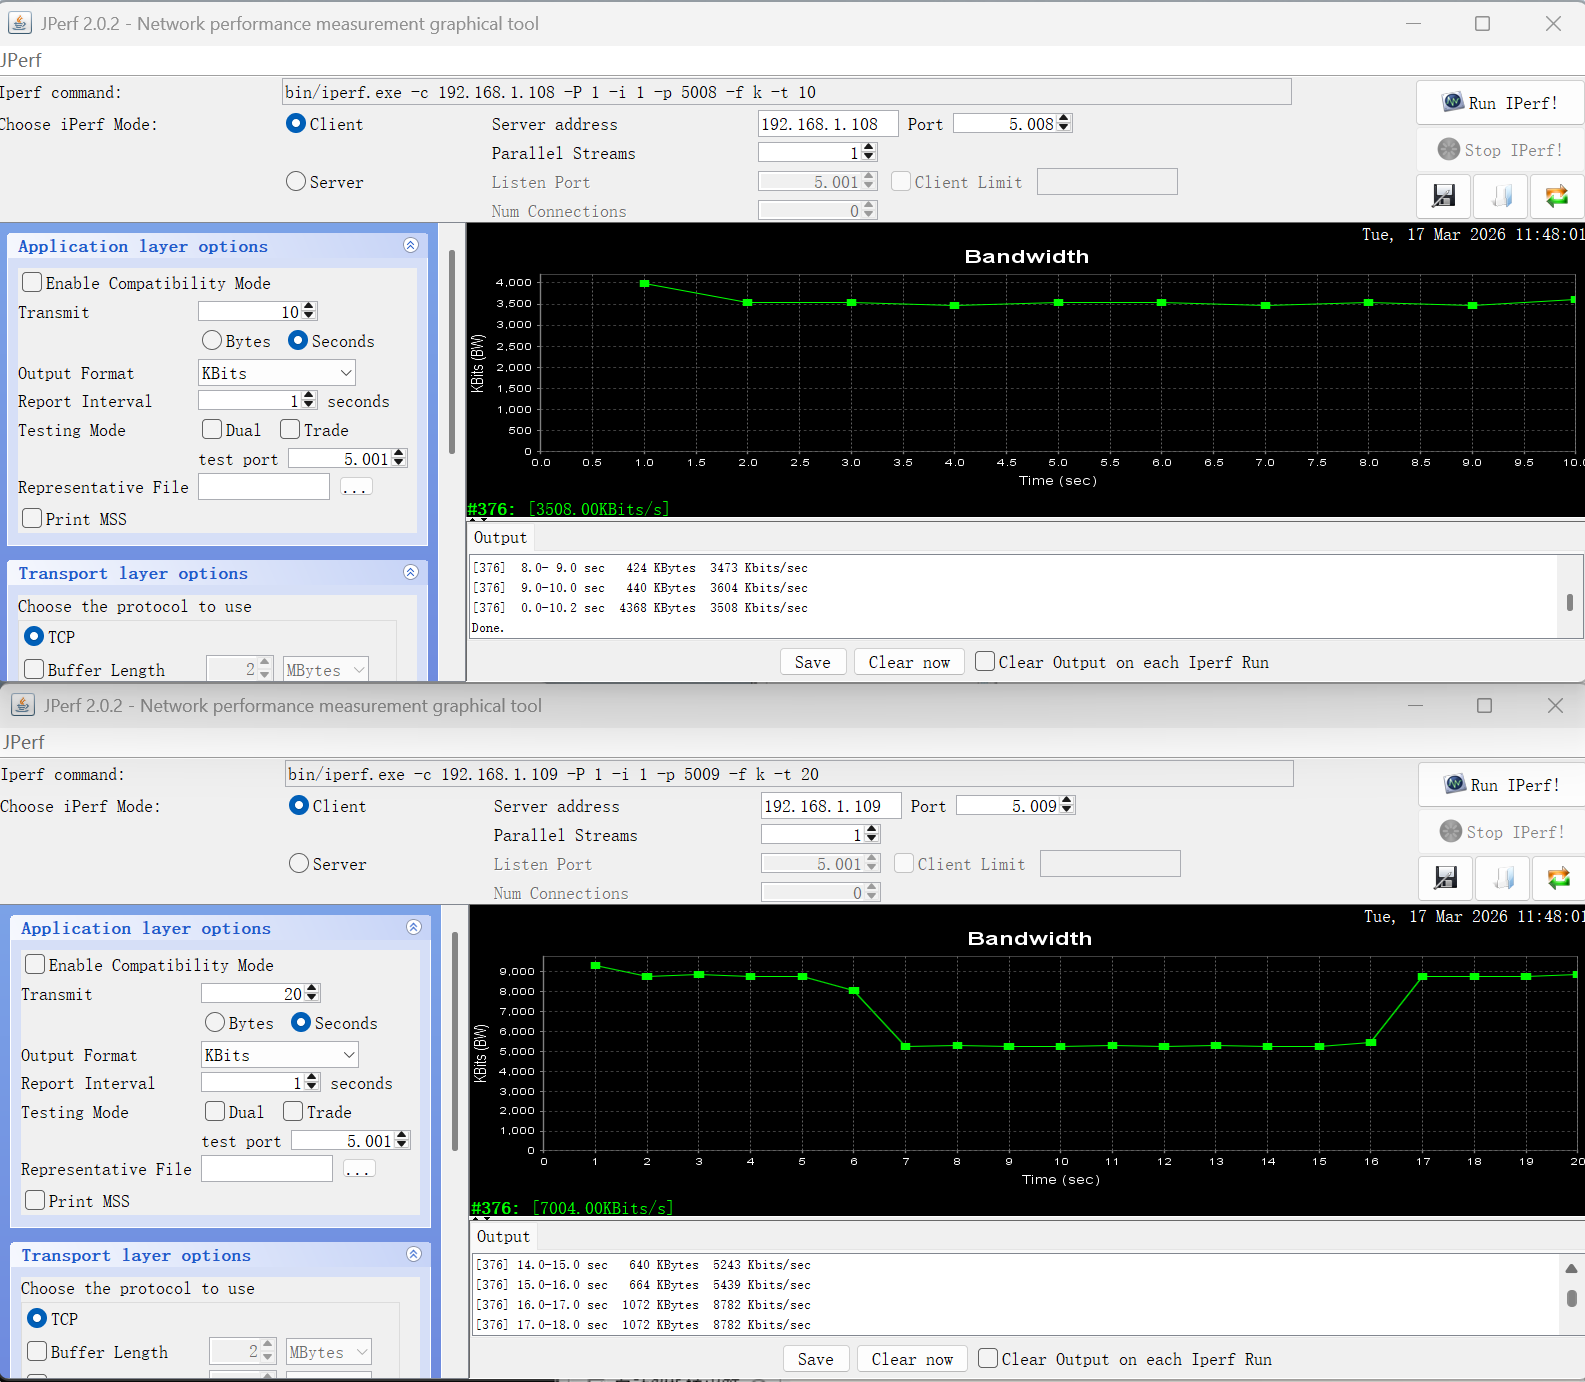Viewport: 1585px width, 1382px height.
Task: Click the brush icon in bottom JPerf window
Action: tap(1503, 878)
